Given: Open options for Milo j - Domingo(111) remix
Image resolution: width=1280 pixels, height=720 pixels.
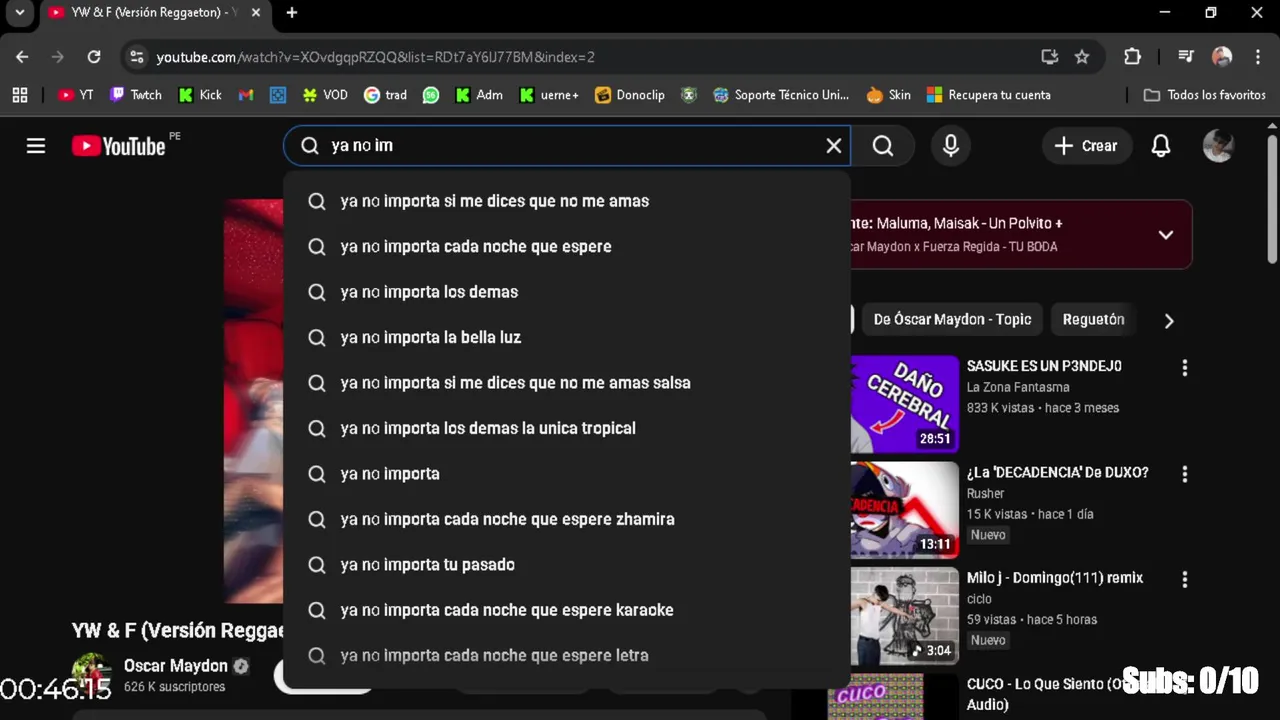Looking at the screenshot, I should 1185,580.
